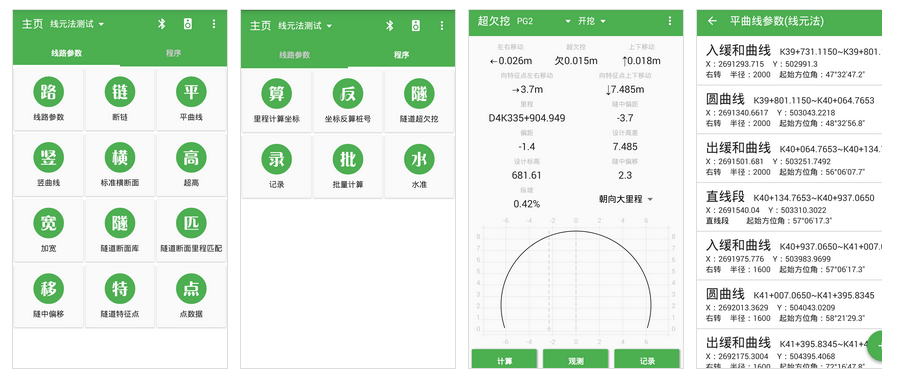Tap the floating add button
This screenshot has height=370, width=897.
pos(876,346)
